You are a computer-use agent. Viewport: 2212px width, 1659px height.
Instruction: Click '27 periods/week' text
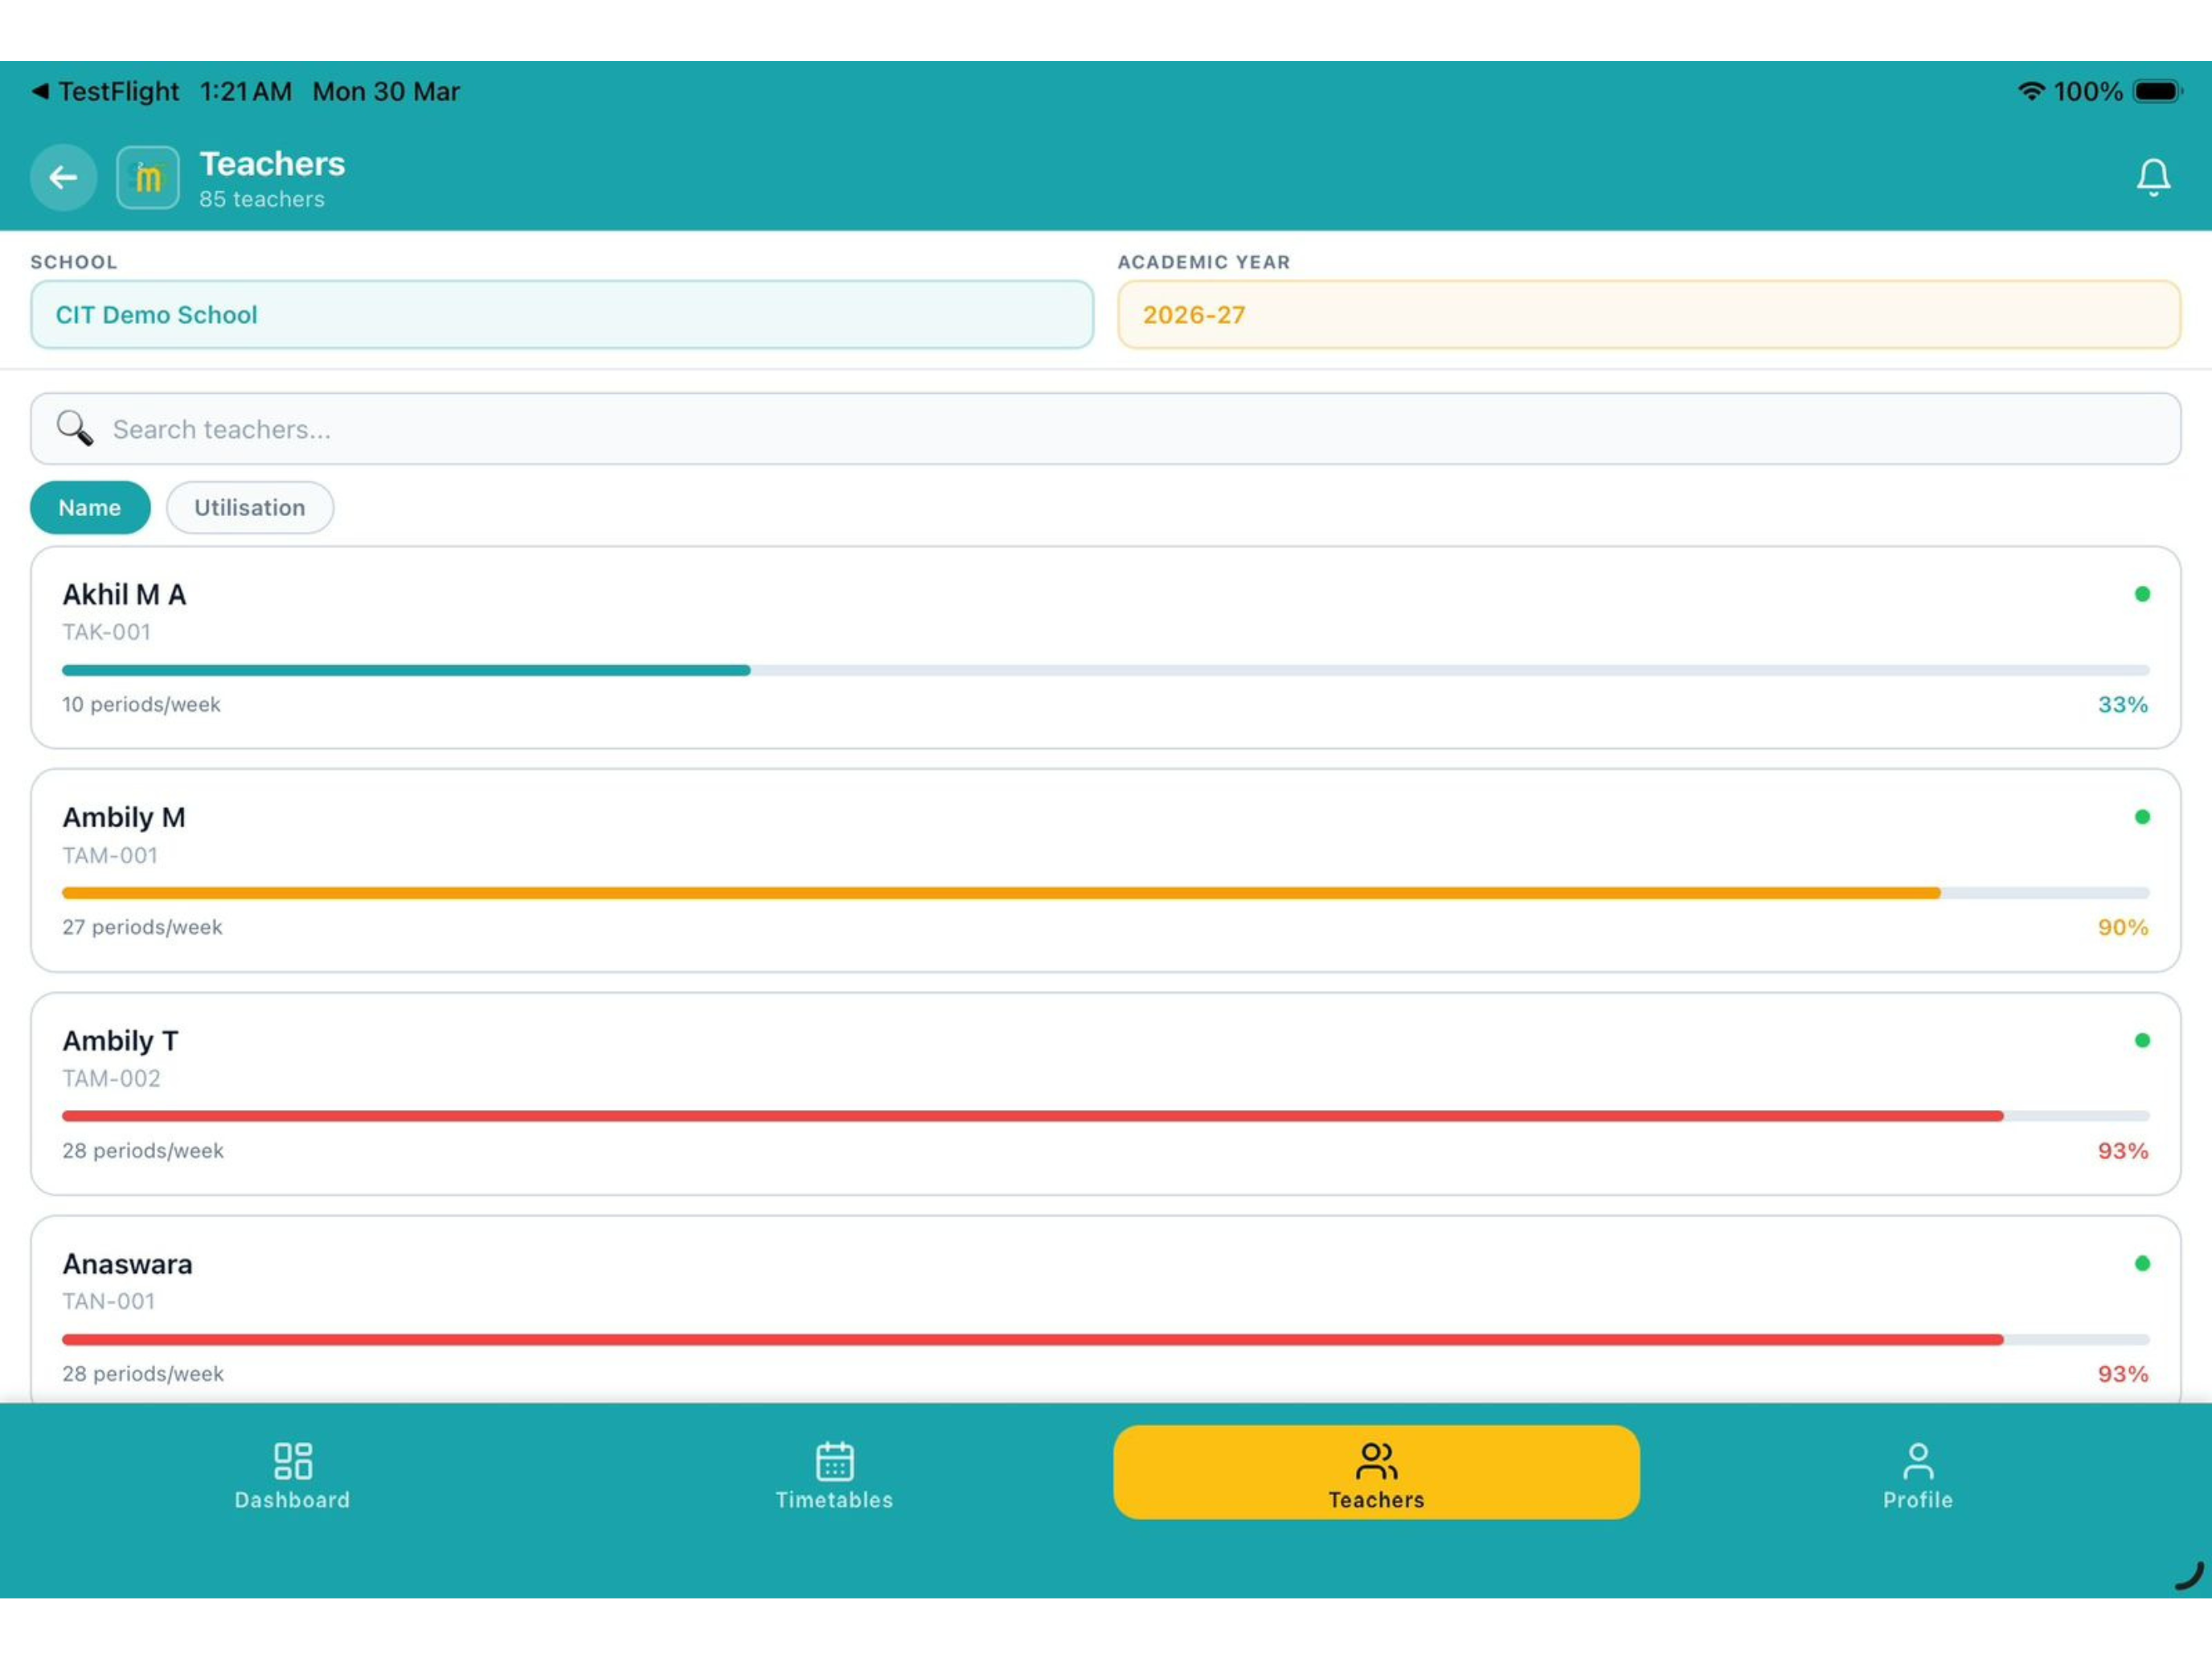coord(142,927)
